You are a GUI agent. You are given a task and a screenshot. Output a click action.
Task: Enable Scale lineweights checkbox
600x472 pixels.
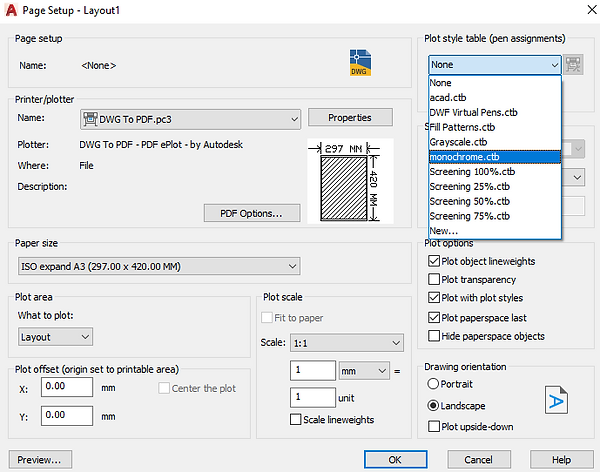295,419
